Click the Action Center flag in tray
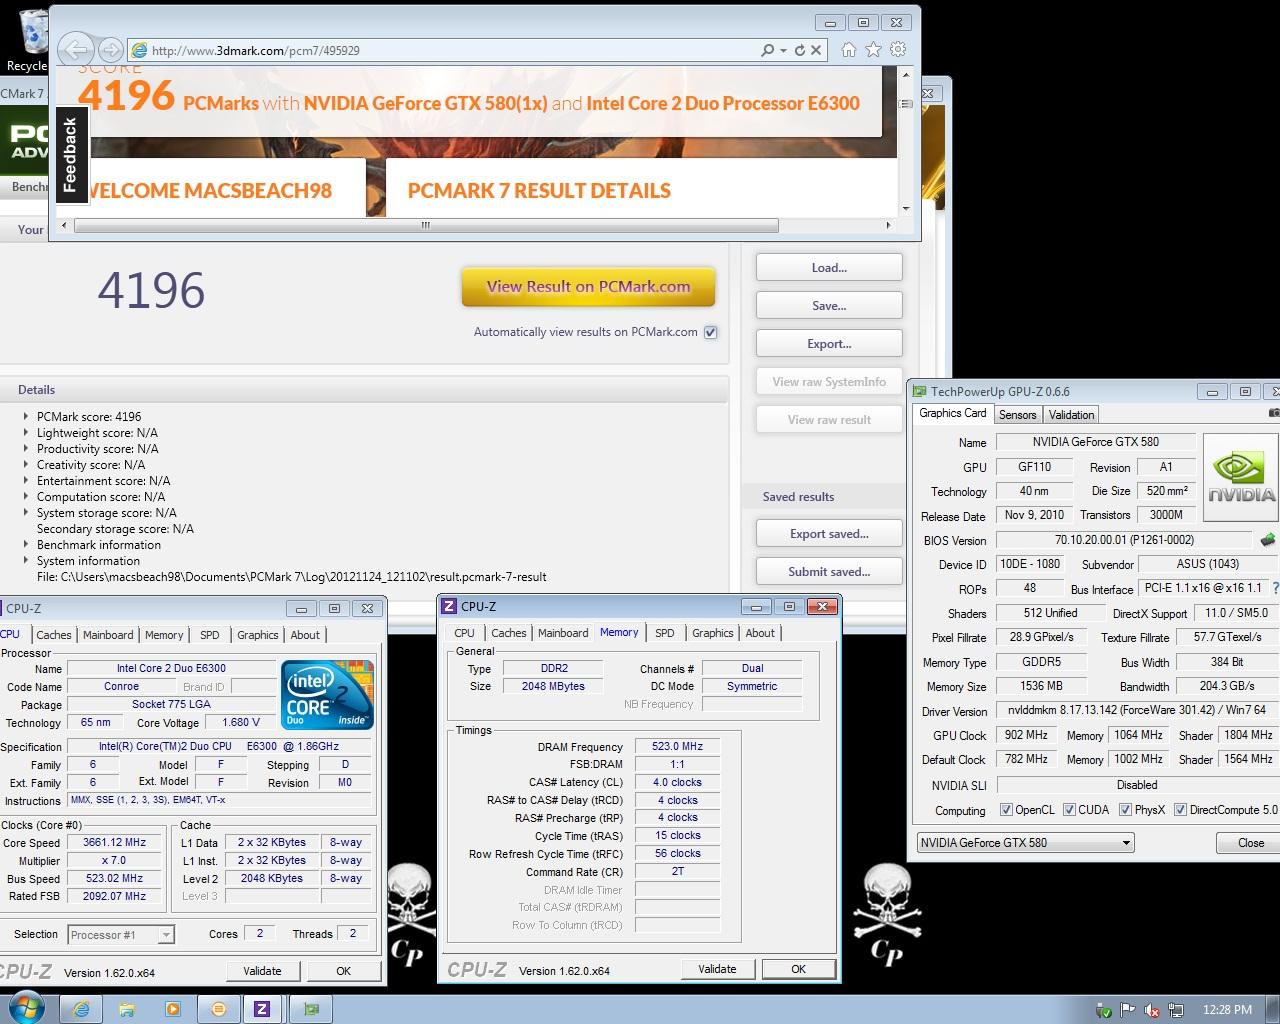 click(x=1127, y=1010)
